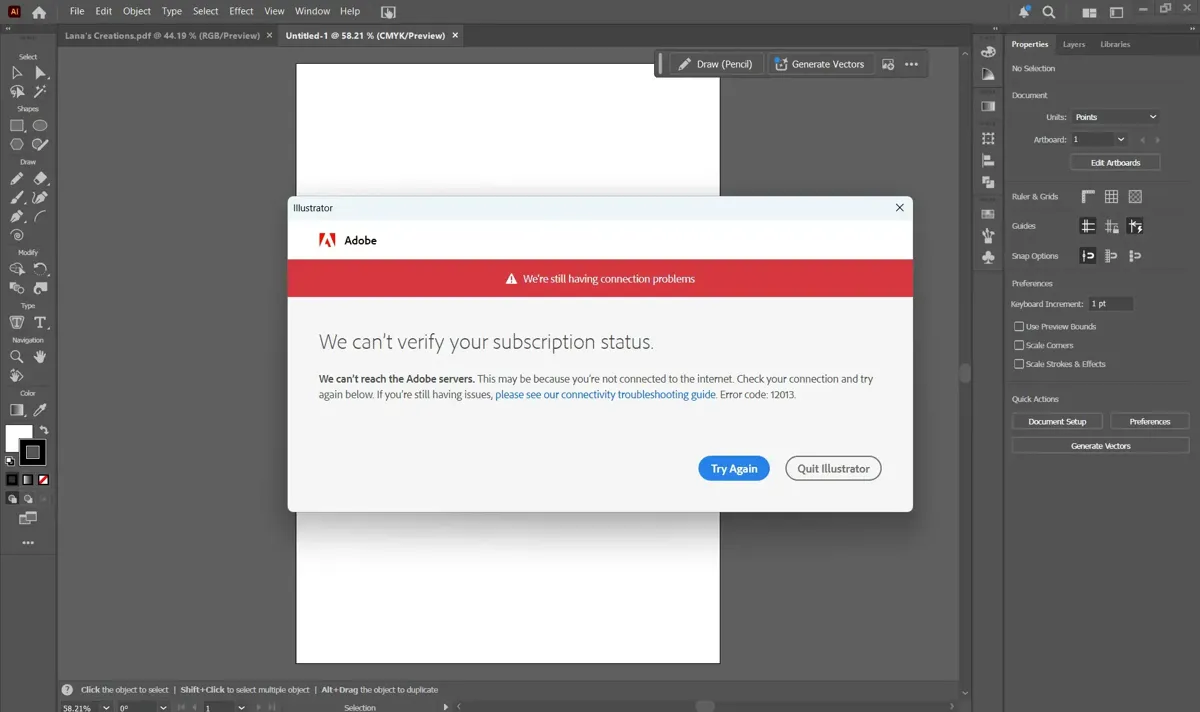
Task: Select the Rectangle shape tool
Action: click(x=17, y=126)
